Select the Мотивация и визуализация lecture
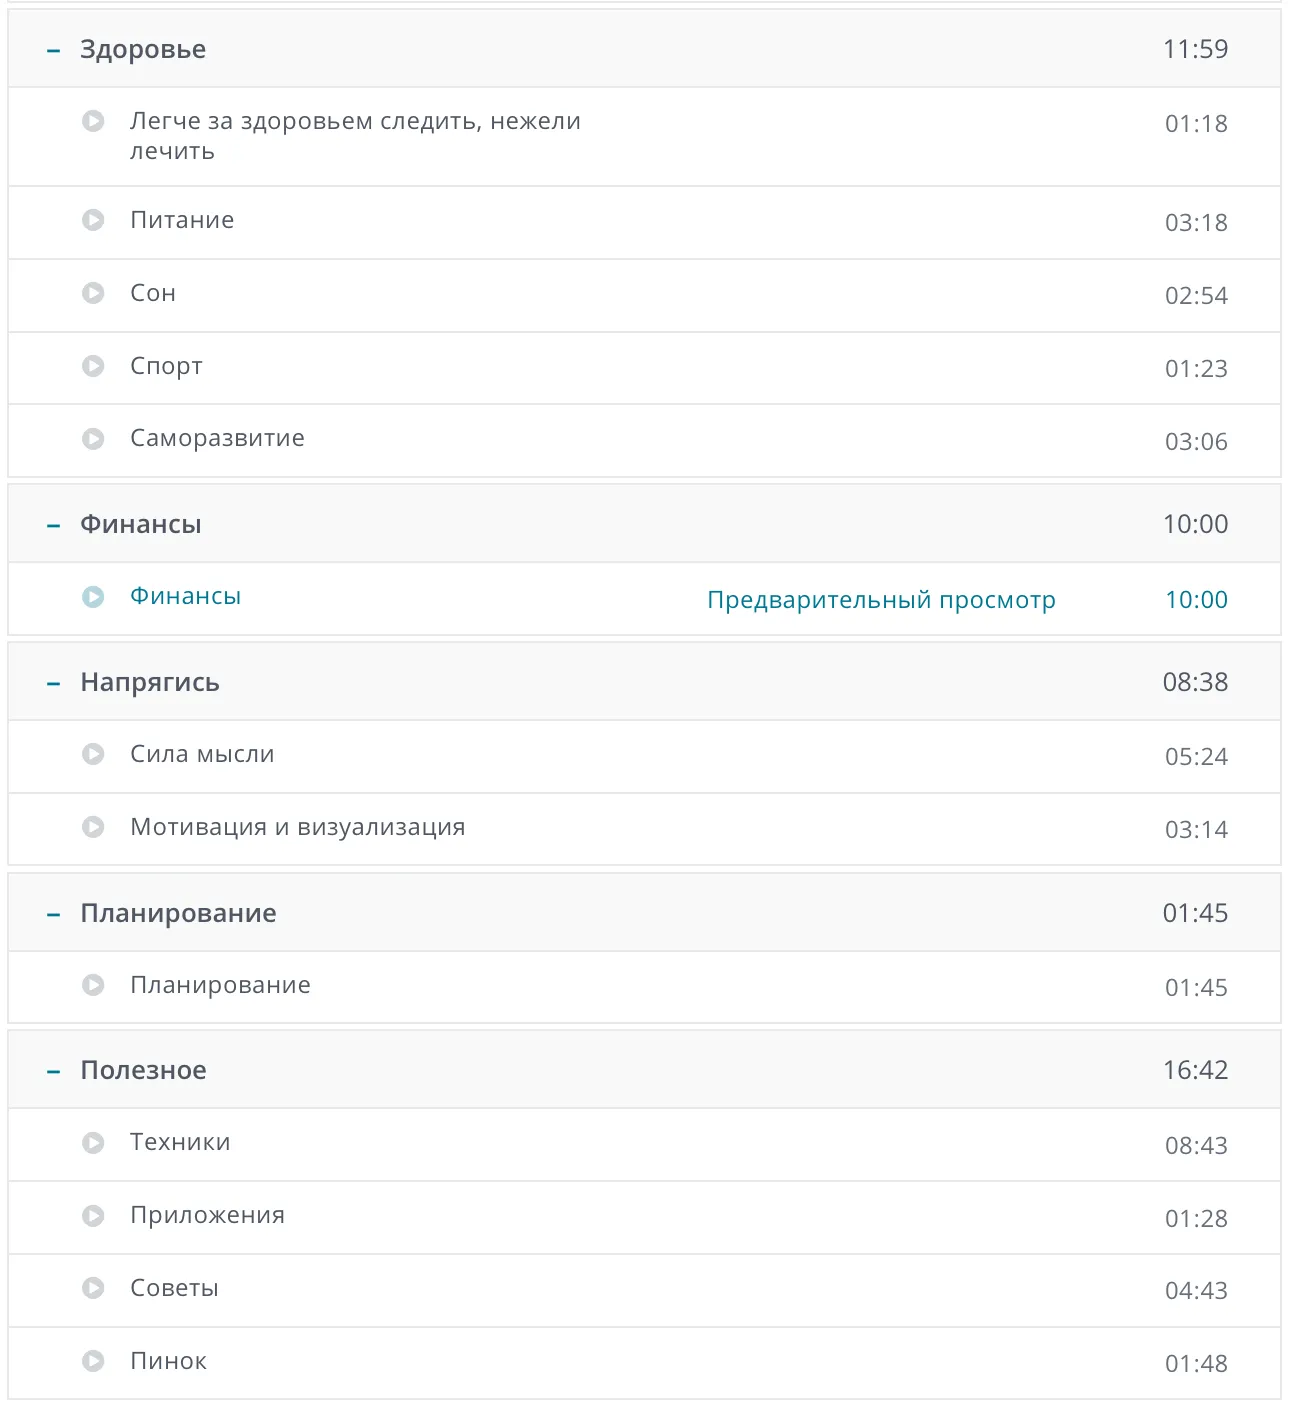 click(x=297, y=827)
